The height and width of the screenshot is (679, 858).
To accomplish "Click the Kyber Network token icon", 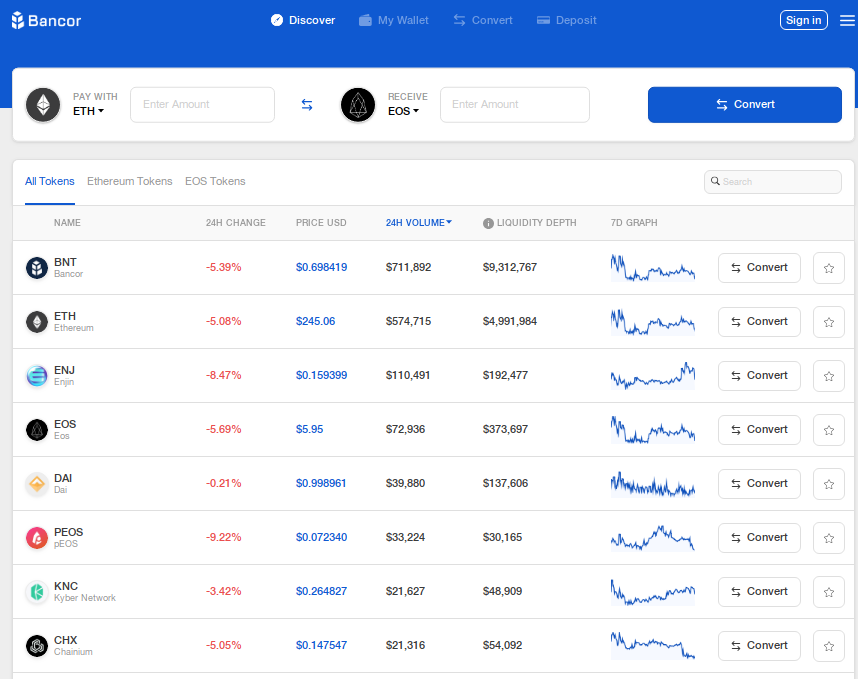I will [37, 592].
